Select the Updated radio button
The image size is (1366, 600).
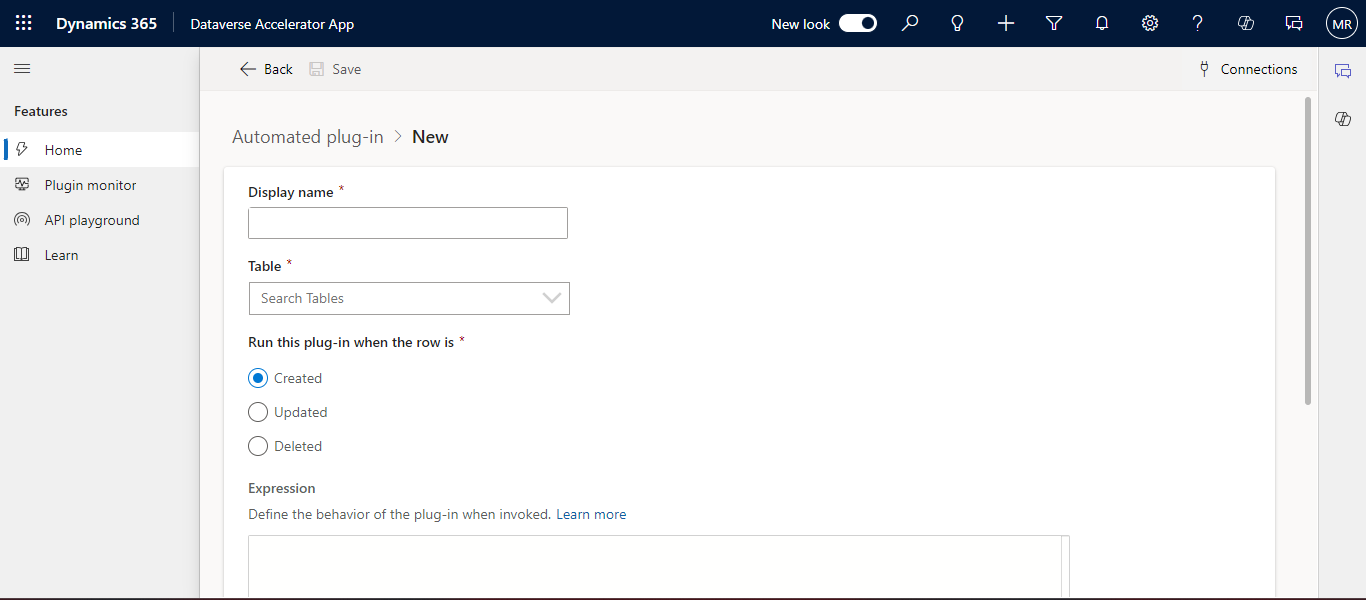(257, 411)
